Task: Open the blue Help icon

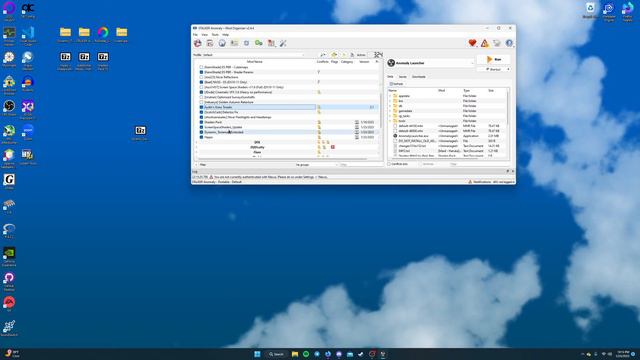Action: [509, 43]
